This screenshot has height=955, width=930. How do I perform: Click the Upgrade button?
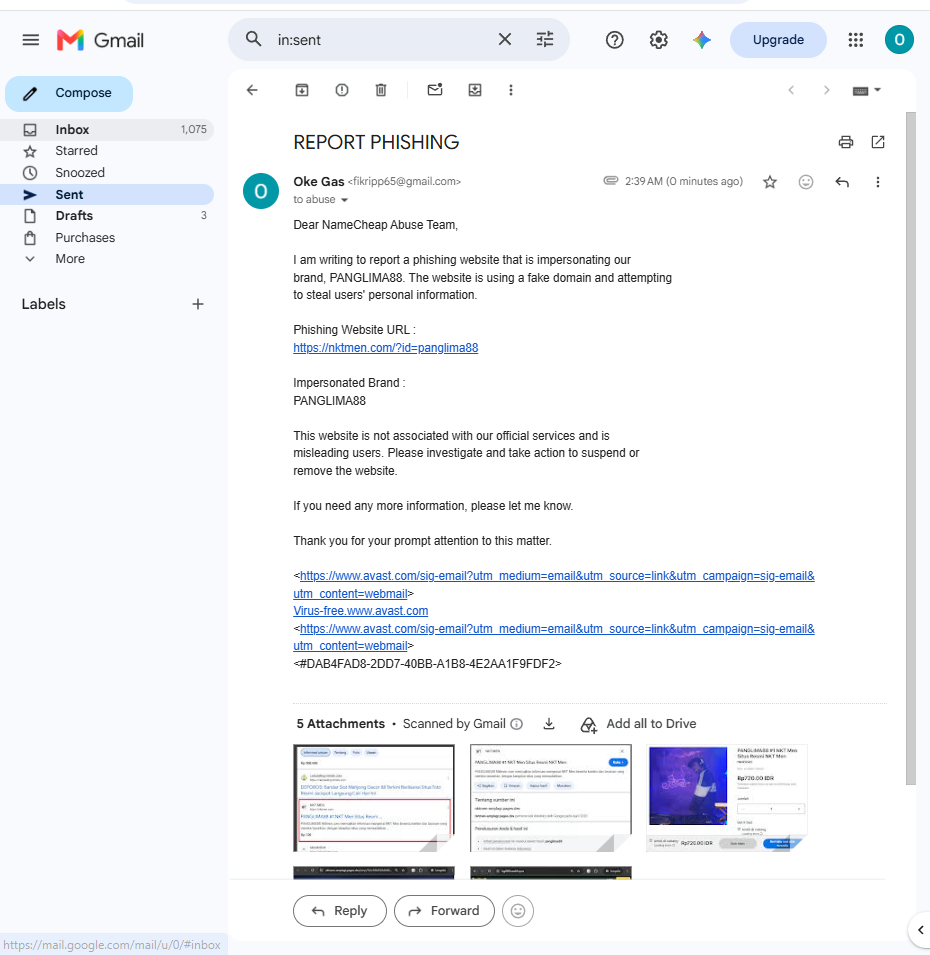click(778, 40)
